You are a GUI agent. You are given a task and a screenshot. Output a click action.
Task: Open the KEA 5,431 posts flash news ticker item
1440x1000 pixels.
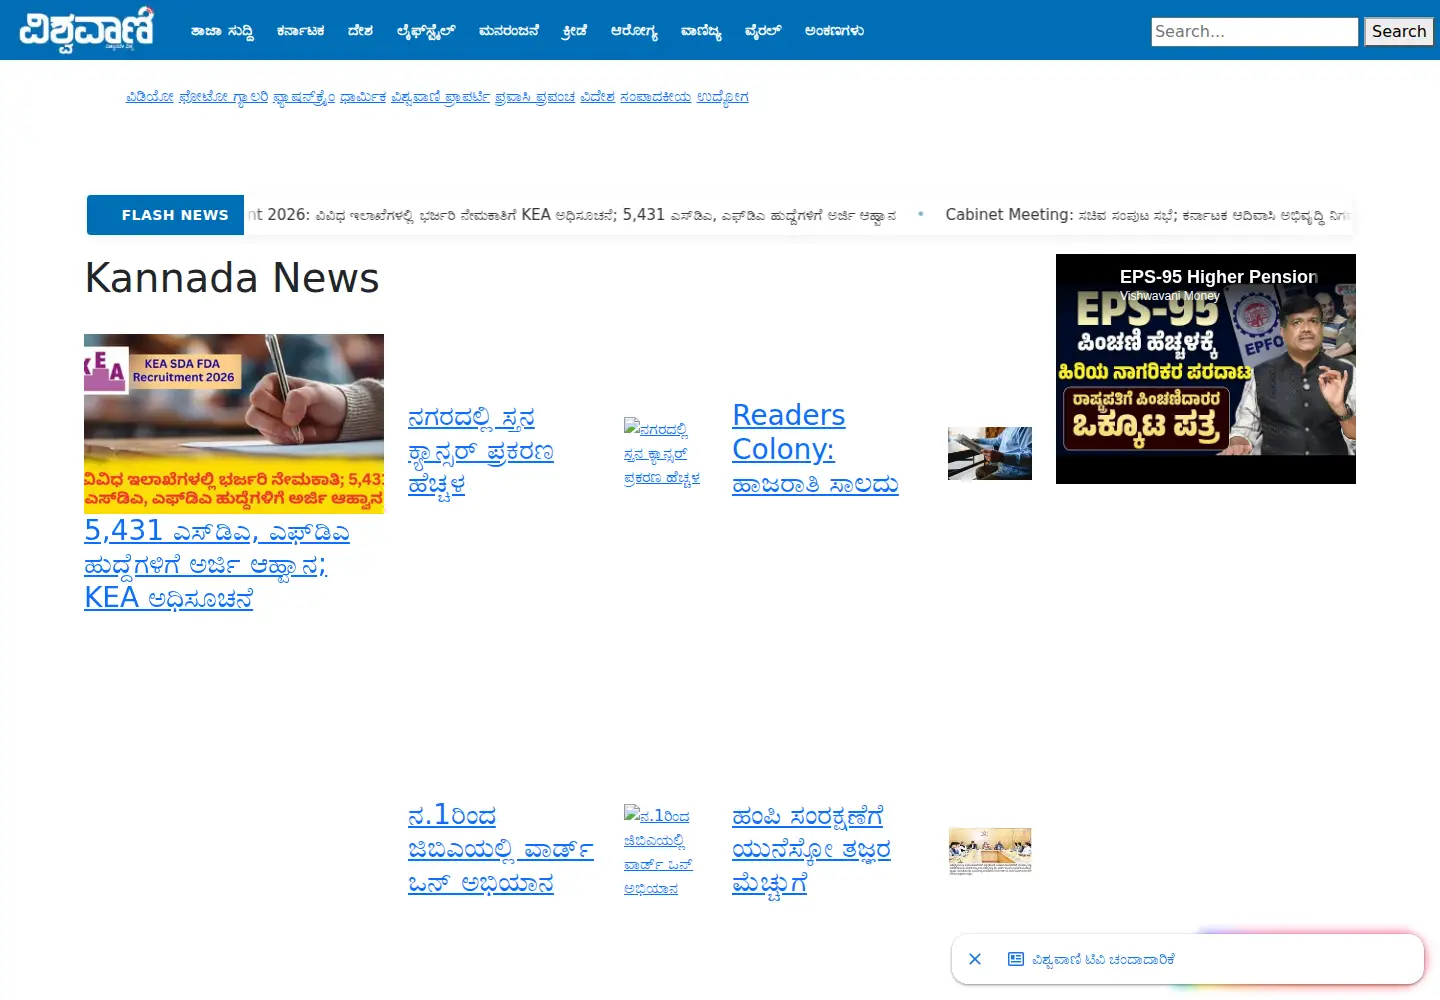point(572,215)
